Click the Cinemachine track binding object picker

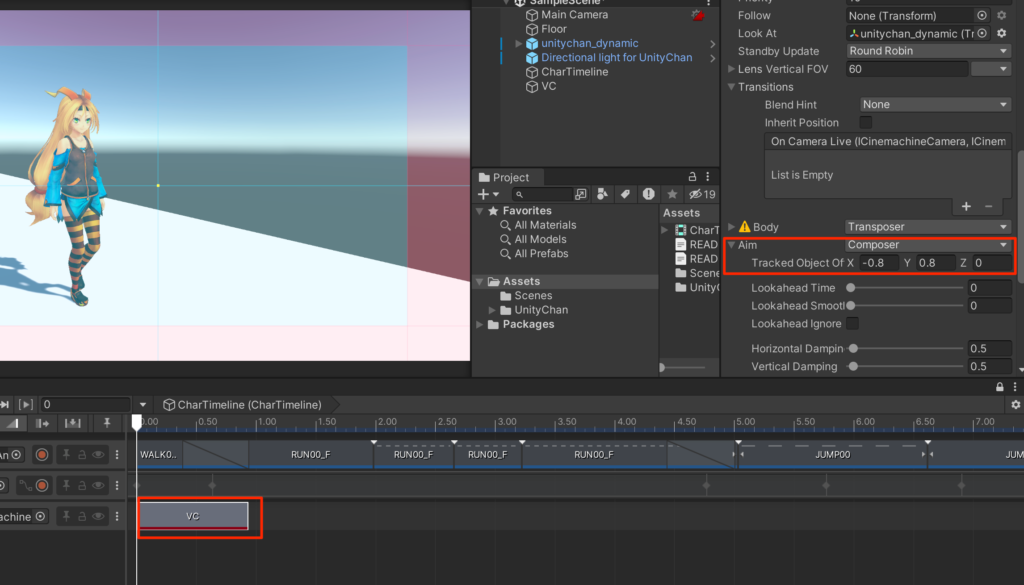click(x=40, y=516)
